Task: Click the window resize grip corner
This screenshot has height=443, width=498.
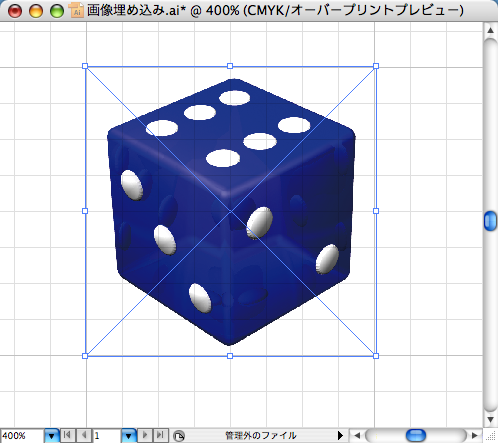Action: click(491, 436)
